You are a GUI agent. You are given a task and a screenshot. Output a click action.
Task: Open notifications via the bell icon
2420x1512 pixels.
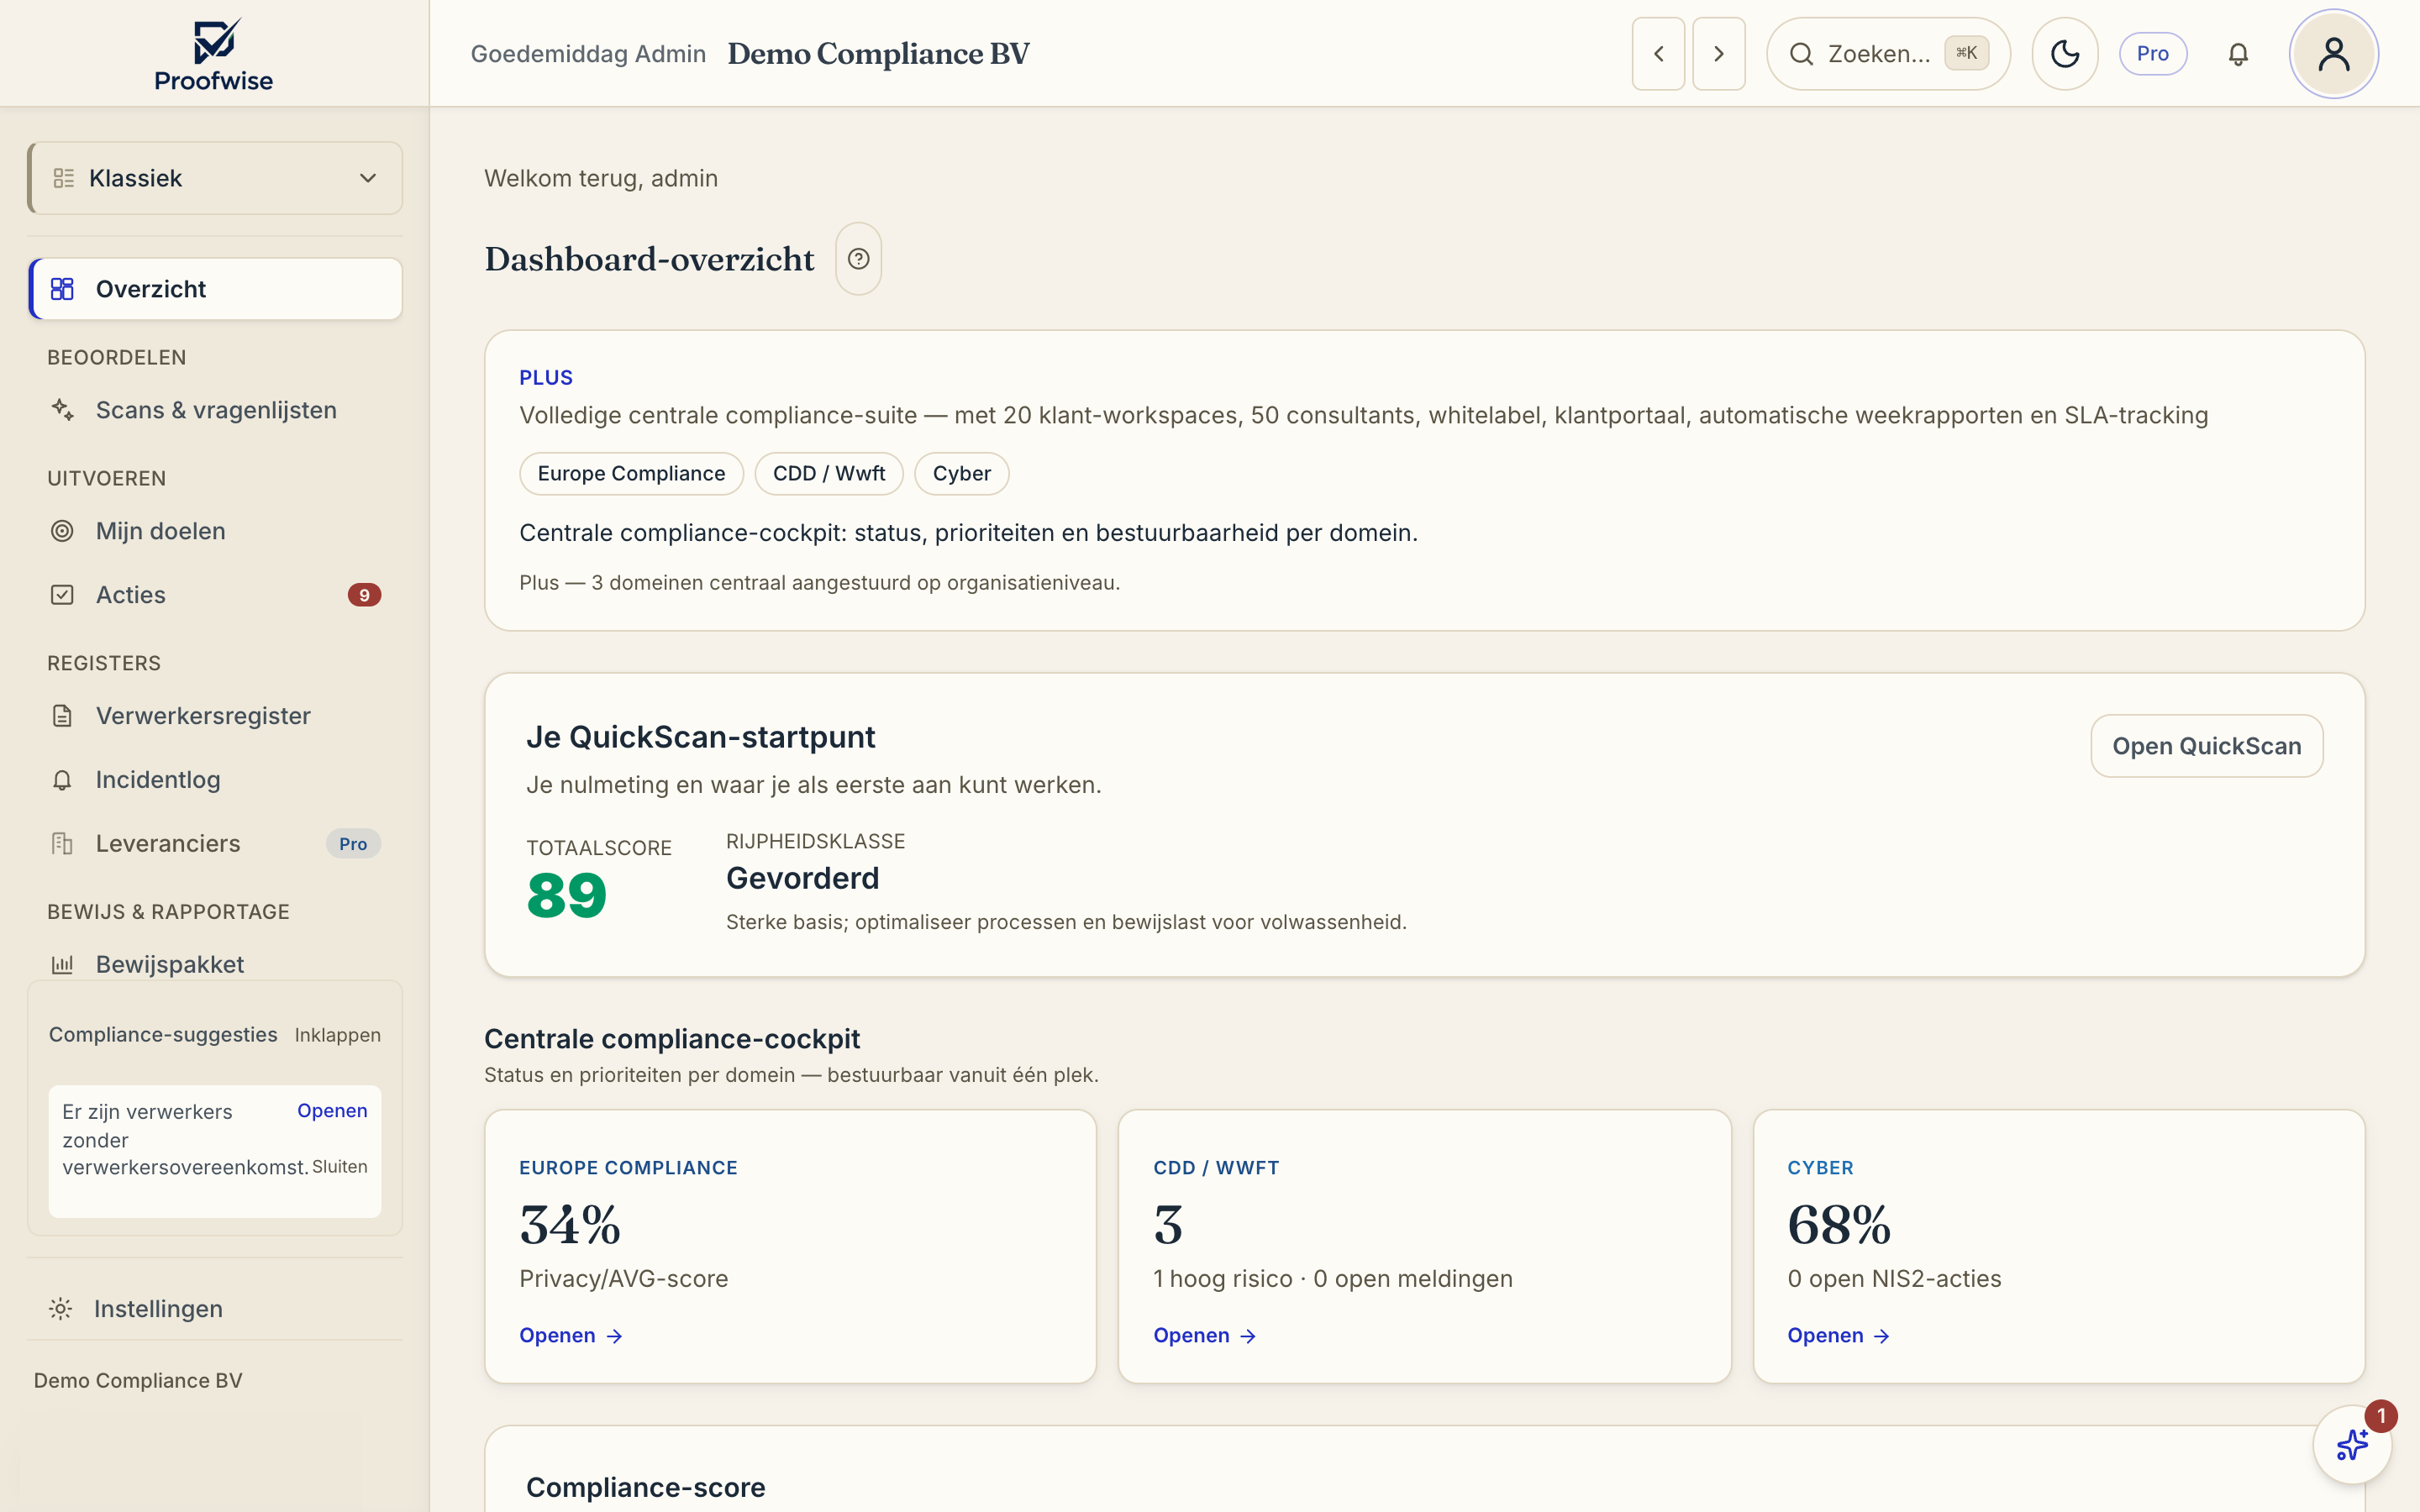(2238, 54)
